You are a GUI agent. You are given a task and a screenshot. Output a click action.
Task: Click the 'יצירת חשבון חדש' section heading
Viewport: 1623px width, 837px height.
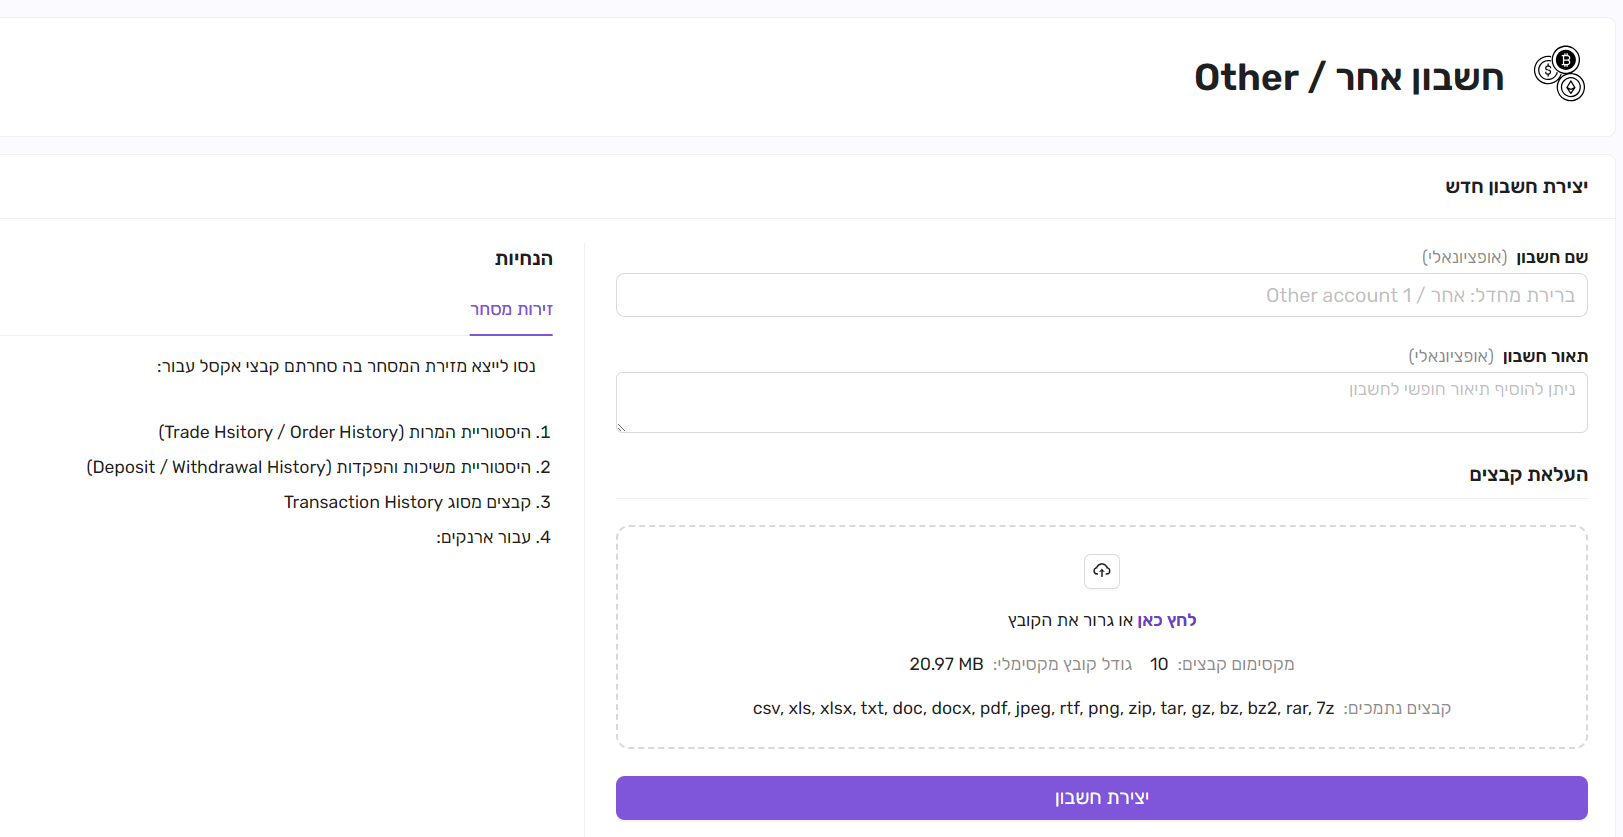pos(1516,187)
